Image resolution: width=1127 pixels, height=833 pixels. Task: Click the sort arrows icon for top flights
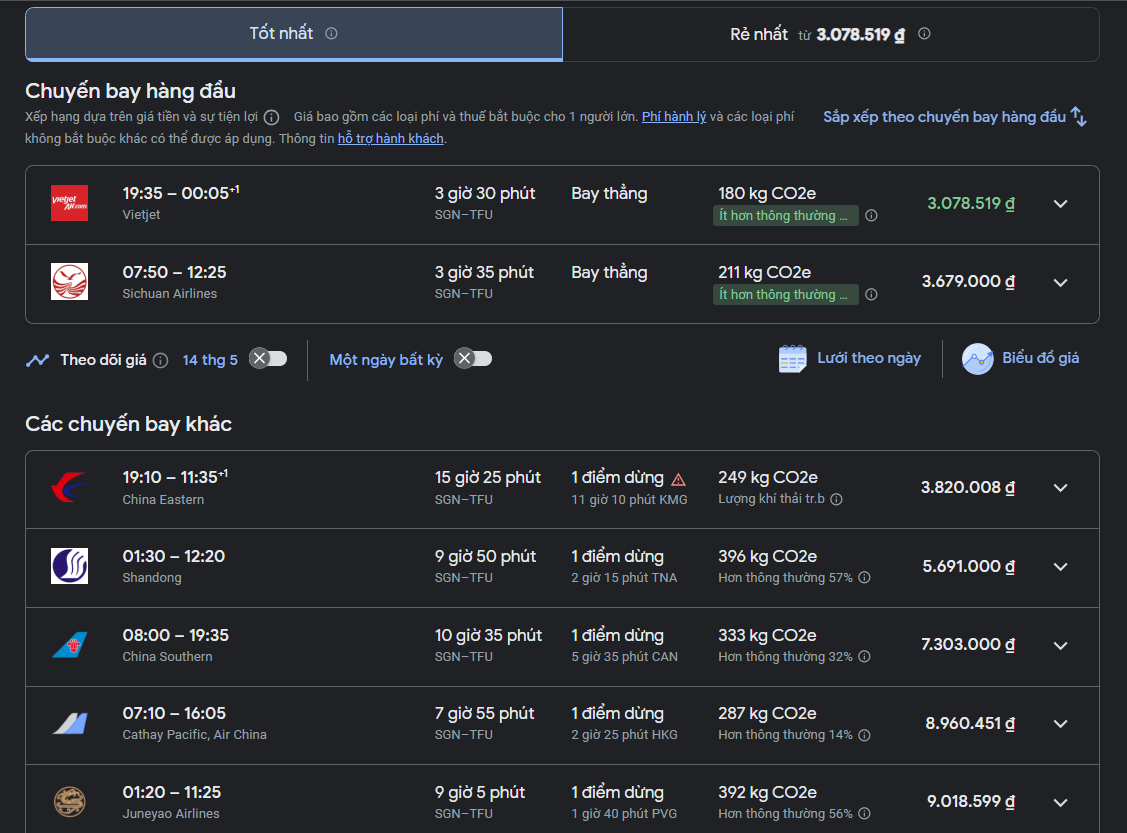(x=1079, y=117)
